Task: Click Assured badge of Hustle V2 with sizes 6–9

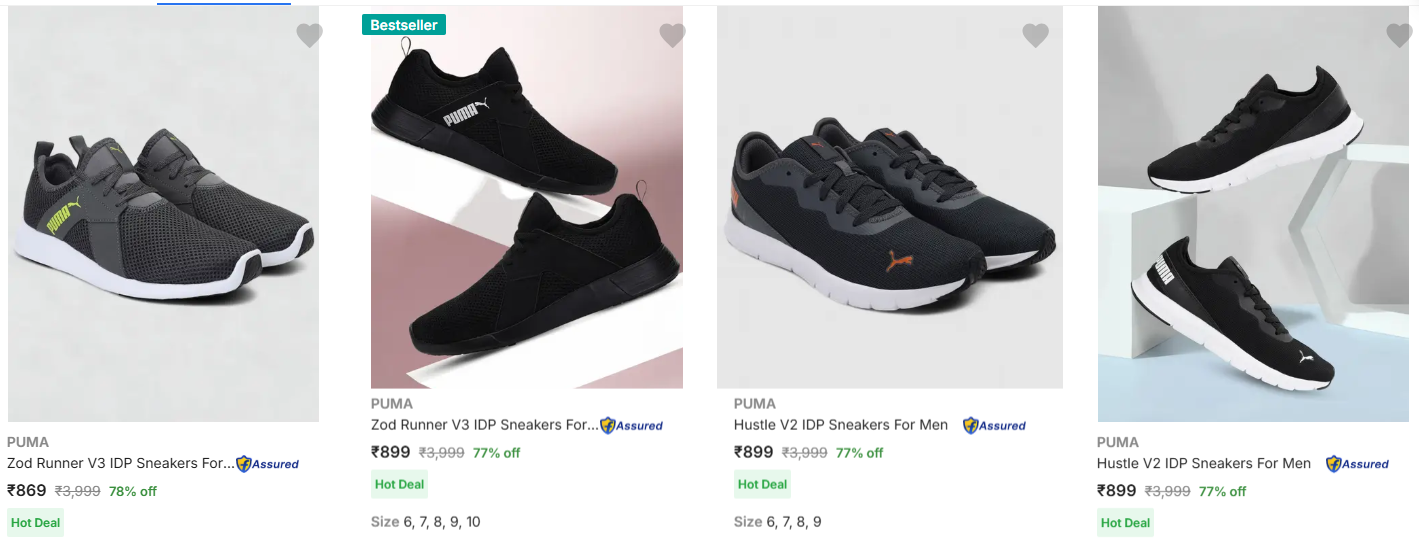Action: pyautogui.click(x=994, y=425)
